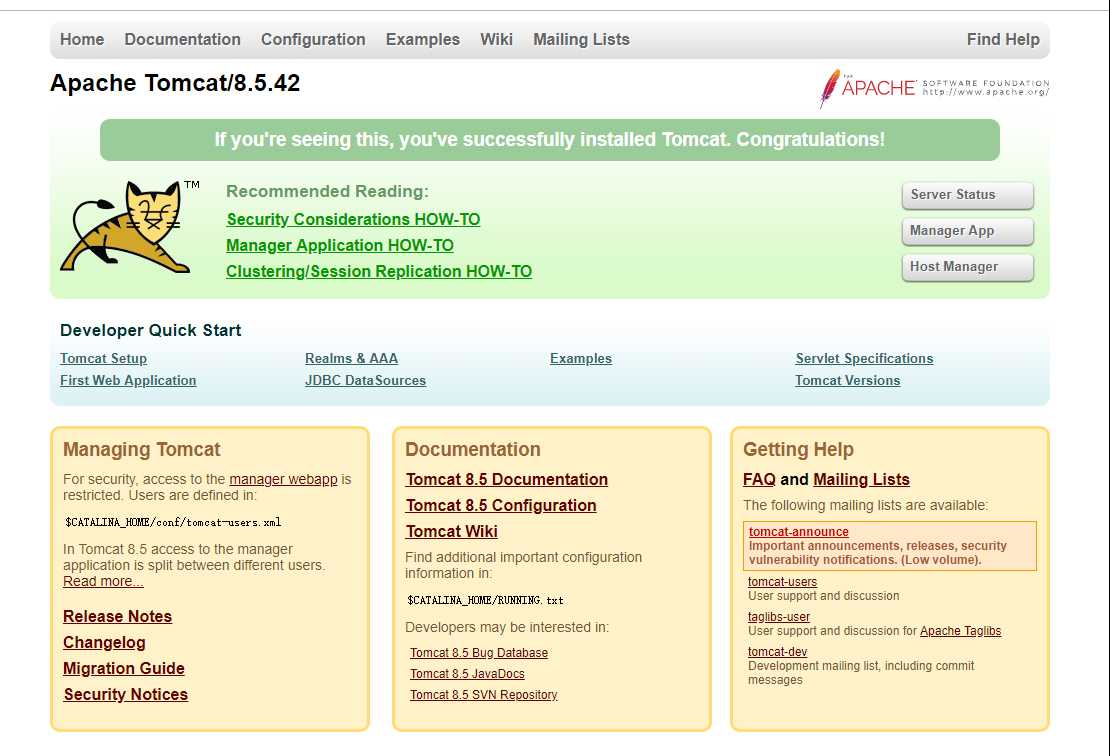Open the Wiki nav link
Image resolution: width=1110 pixels, height=756 pixels.
click(496, 40)
